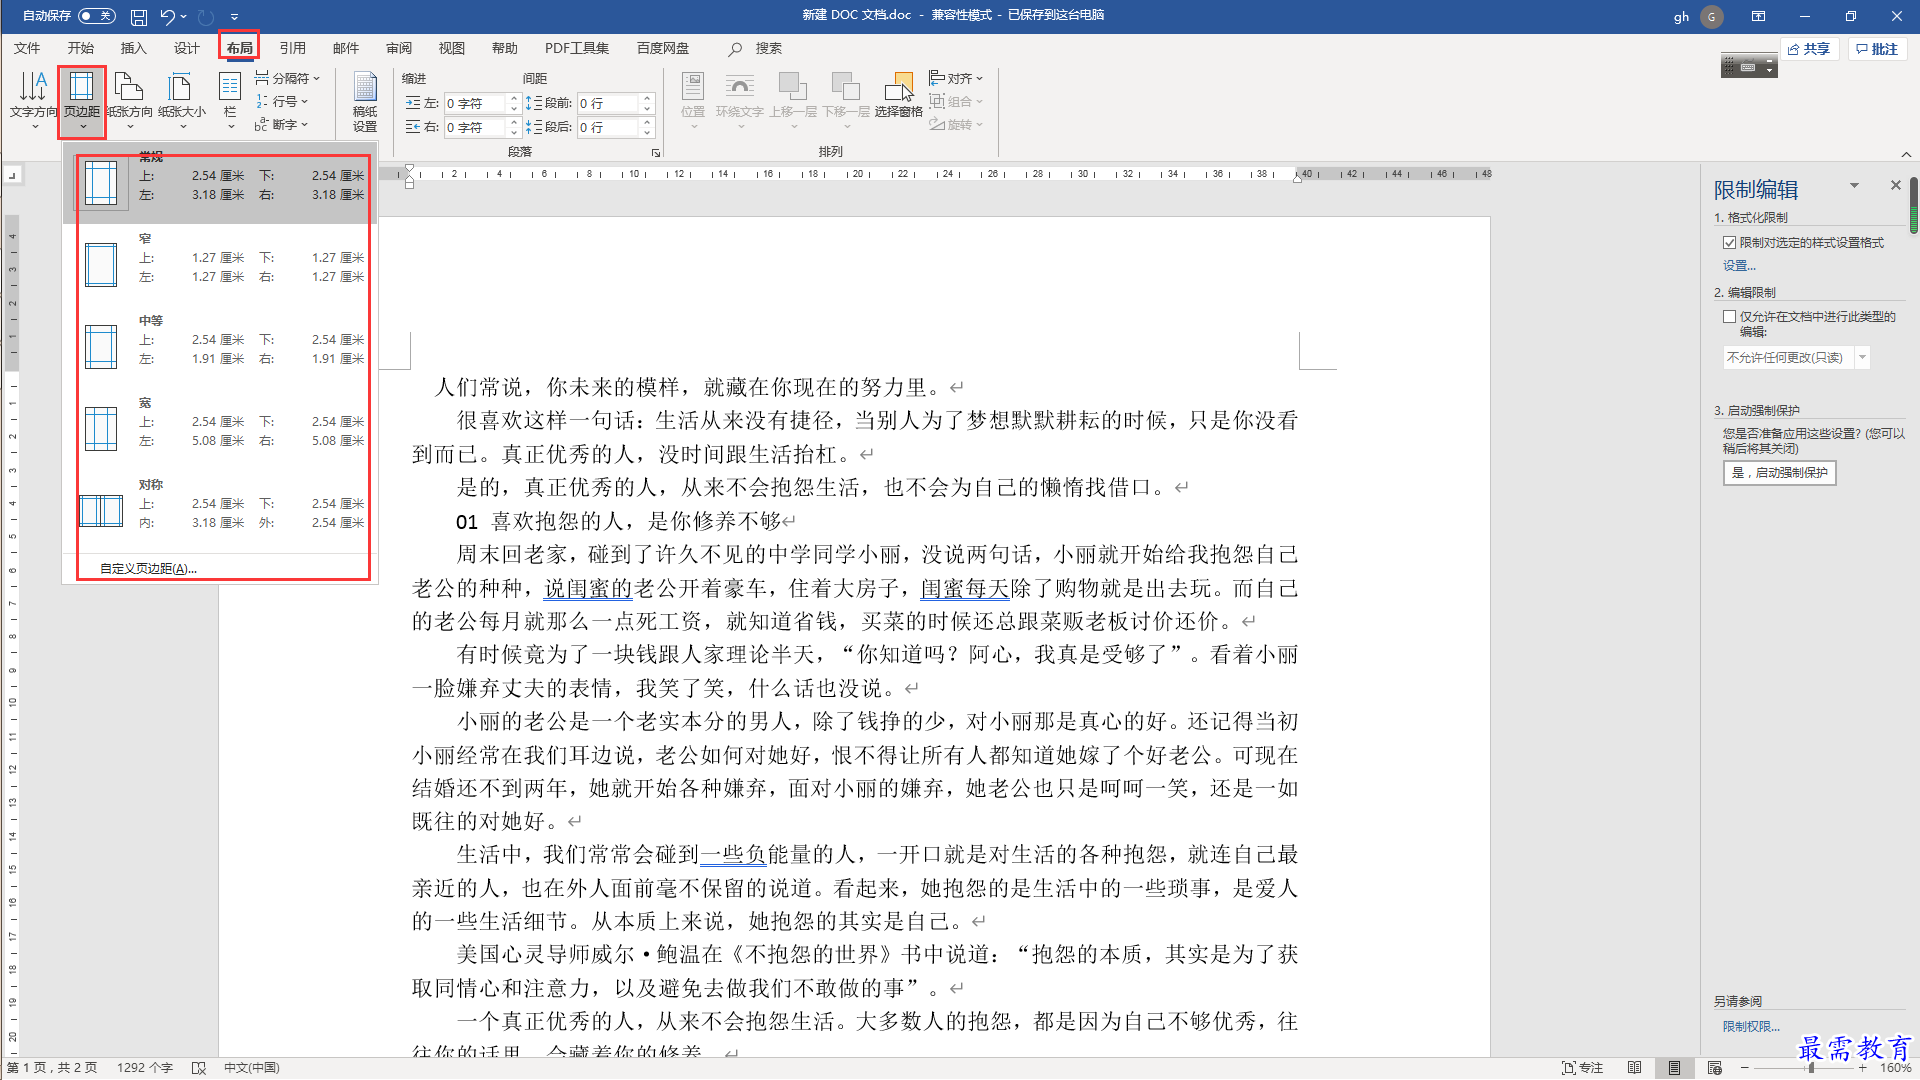Open the Selection Pane (选择窗格)
Viewport: 1920px width, 1080px height.
tap(899, 96)
